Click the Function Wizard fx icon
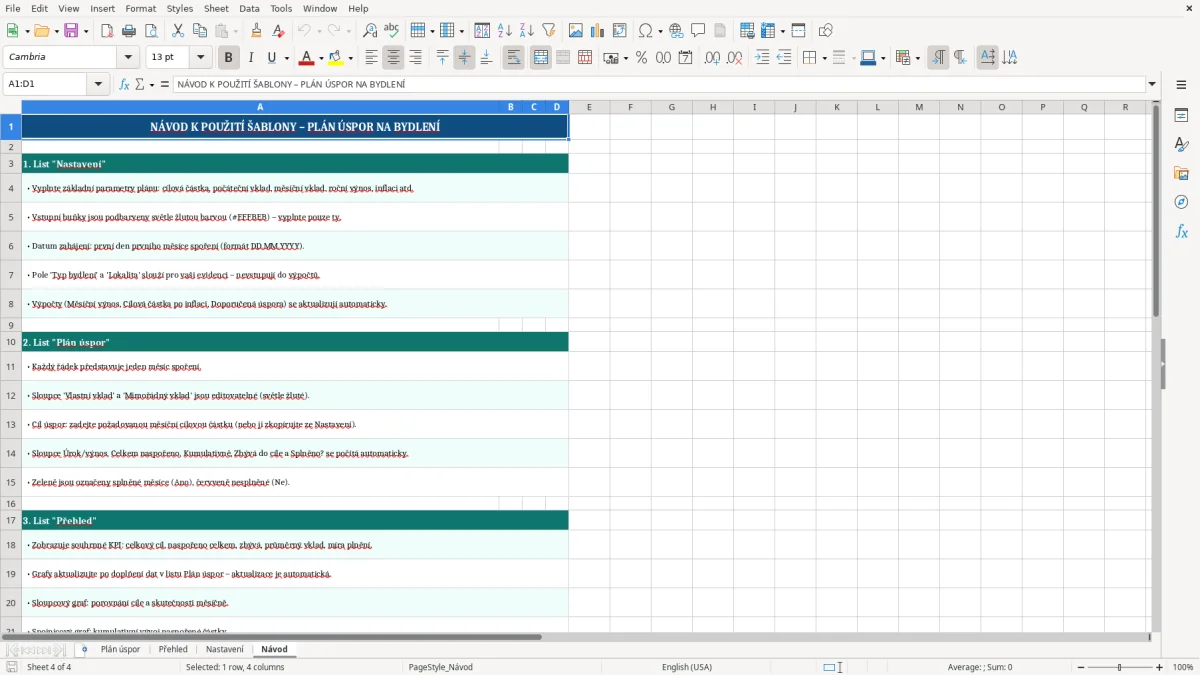Screen dimensions: 1200x675 [x=124, y=84]
